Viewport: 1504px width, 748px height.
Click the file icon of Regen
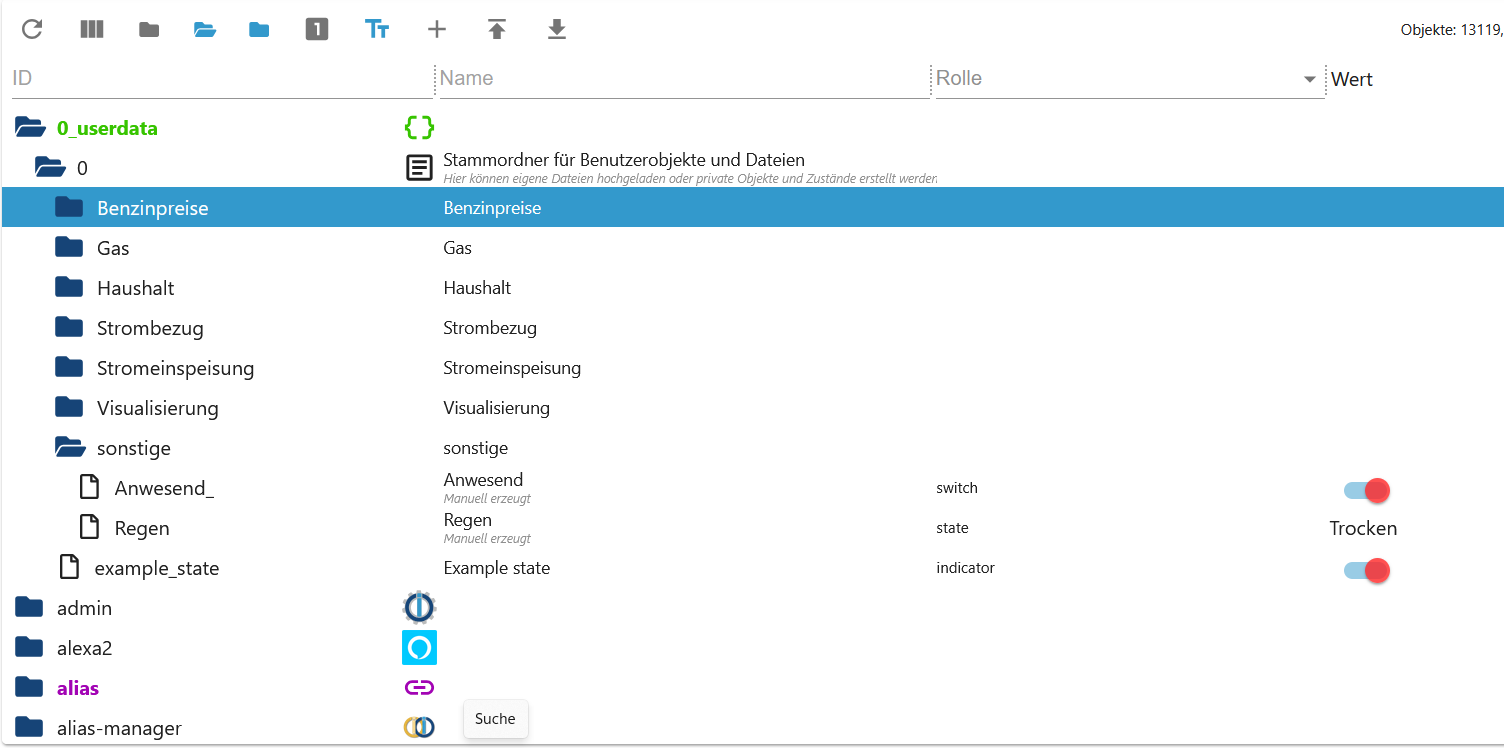click(x=90, y=527)
